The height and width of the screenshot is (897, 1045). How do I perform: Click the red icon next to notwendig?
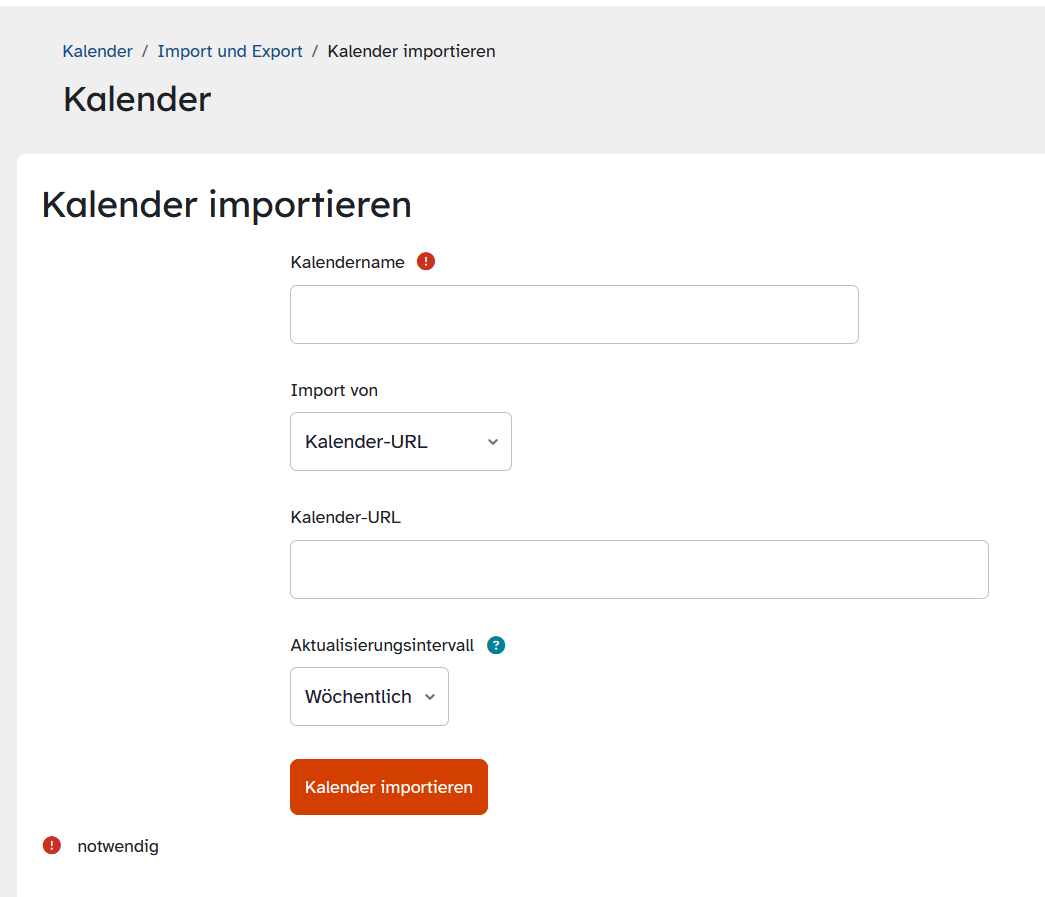pos(52,846)
